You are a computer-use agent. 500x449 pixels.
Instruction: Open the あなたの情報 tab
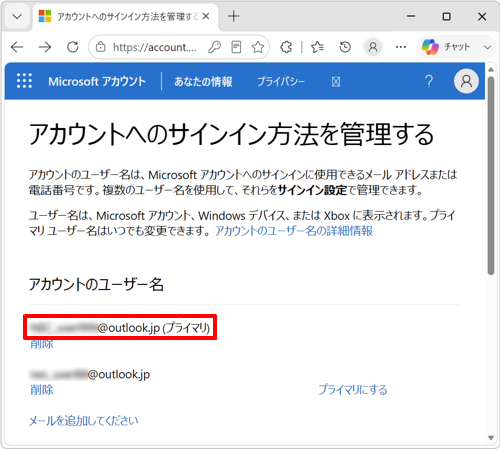203,81
